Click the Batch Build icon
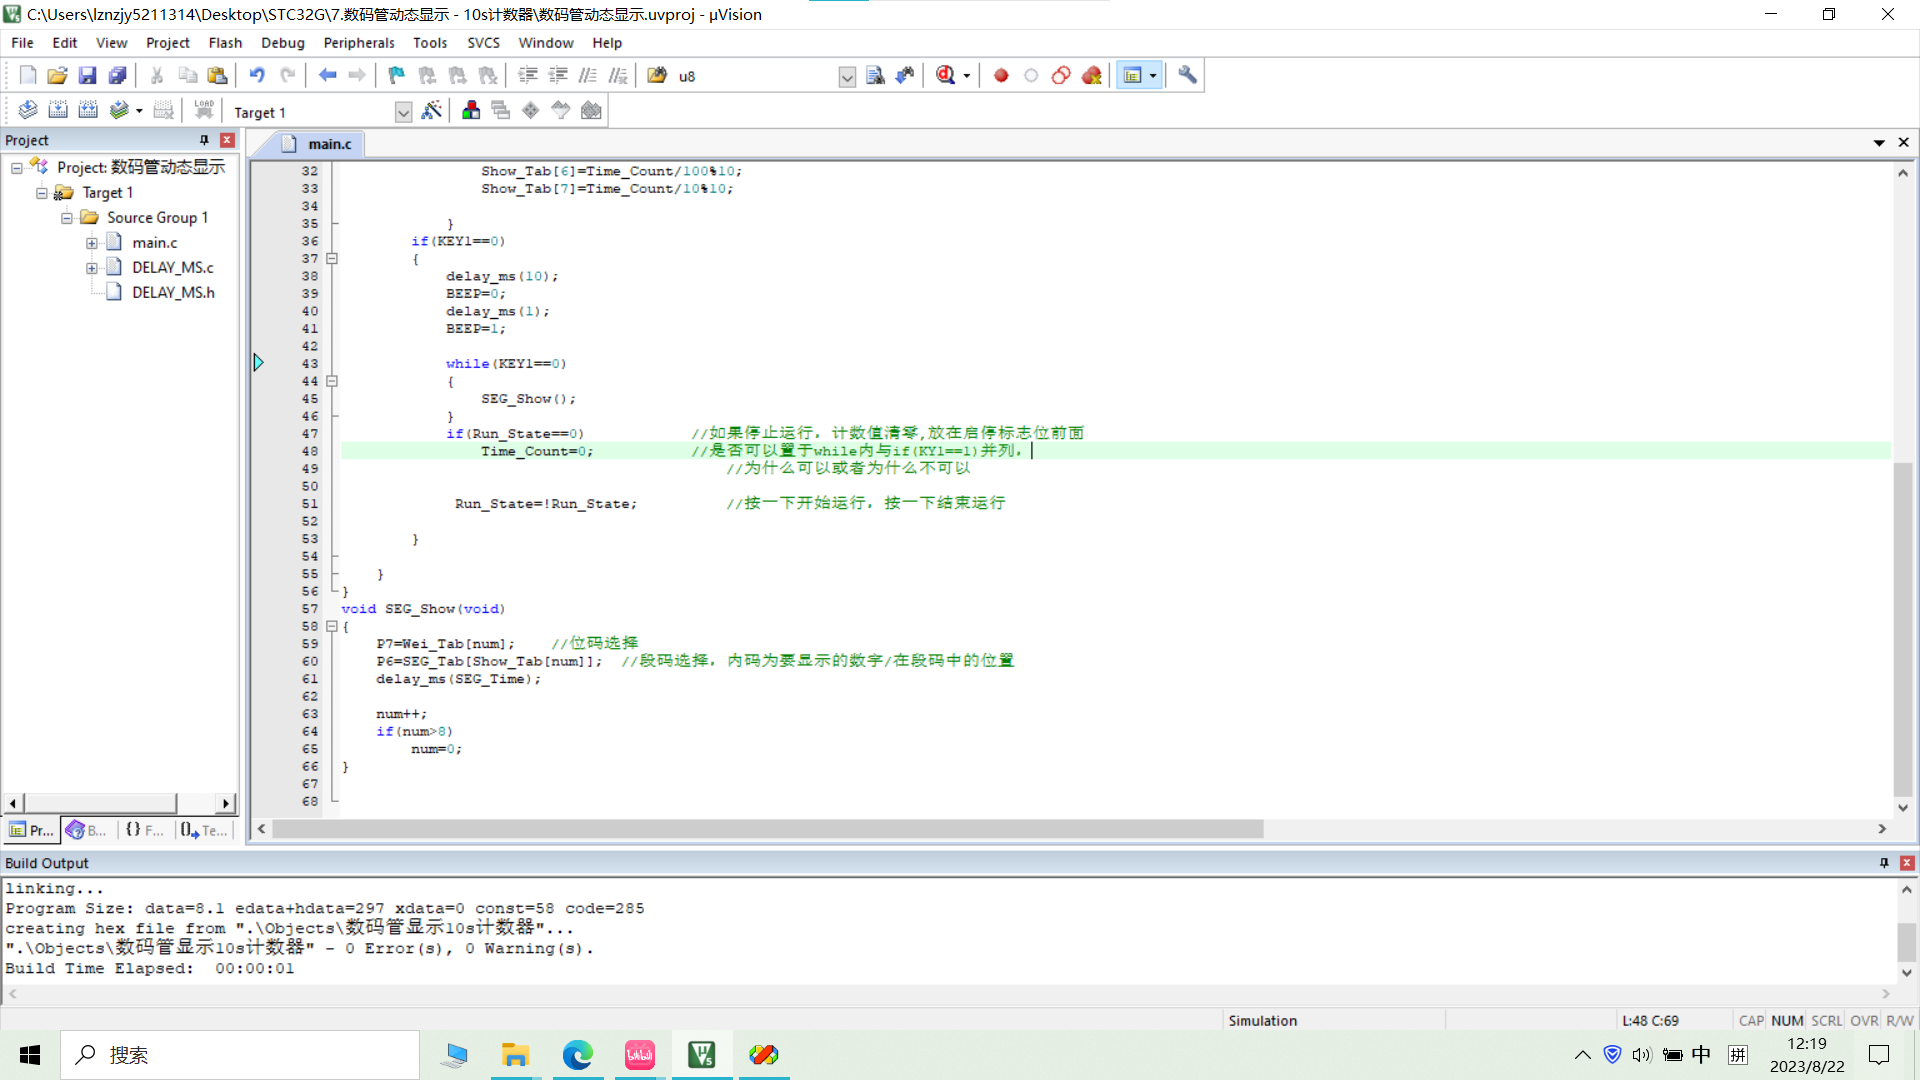This screenshot has width=1920, height=1080. [119, 111]
